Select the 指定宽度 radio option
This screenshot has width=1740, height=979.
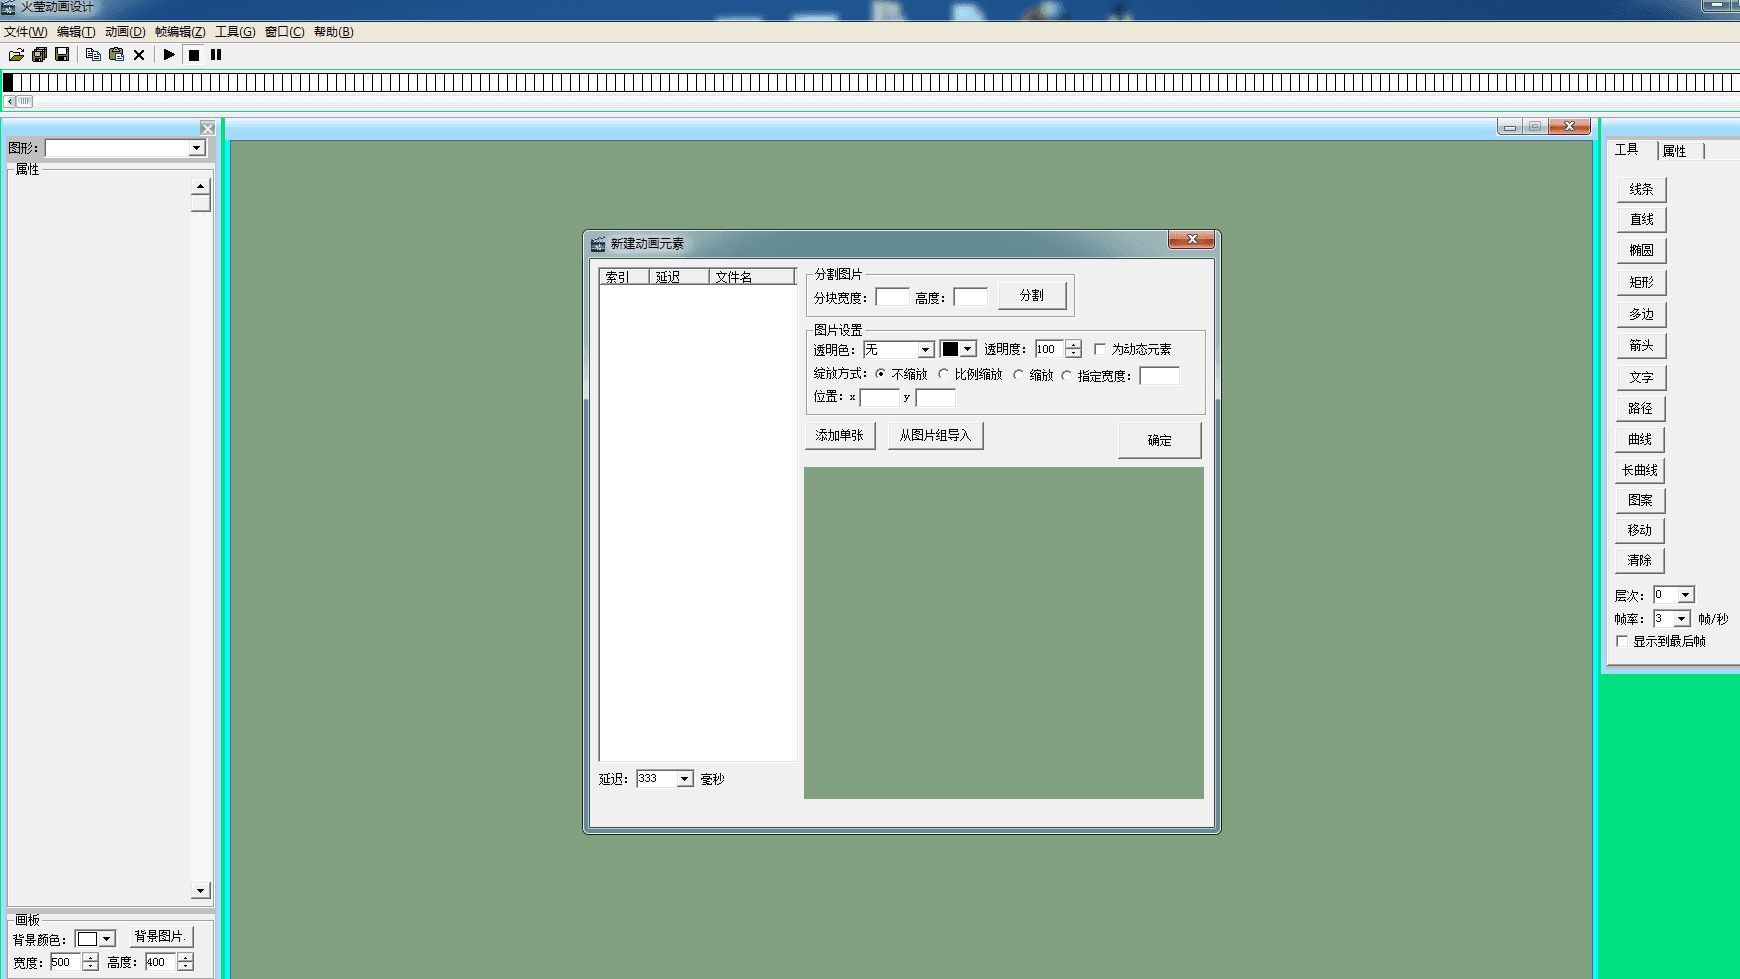(x=1066, y=376)
